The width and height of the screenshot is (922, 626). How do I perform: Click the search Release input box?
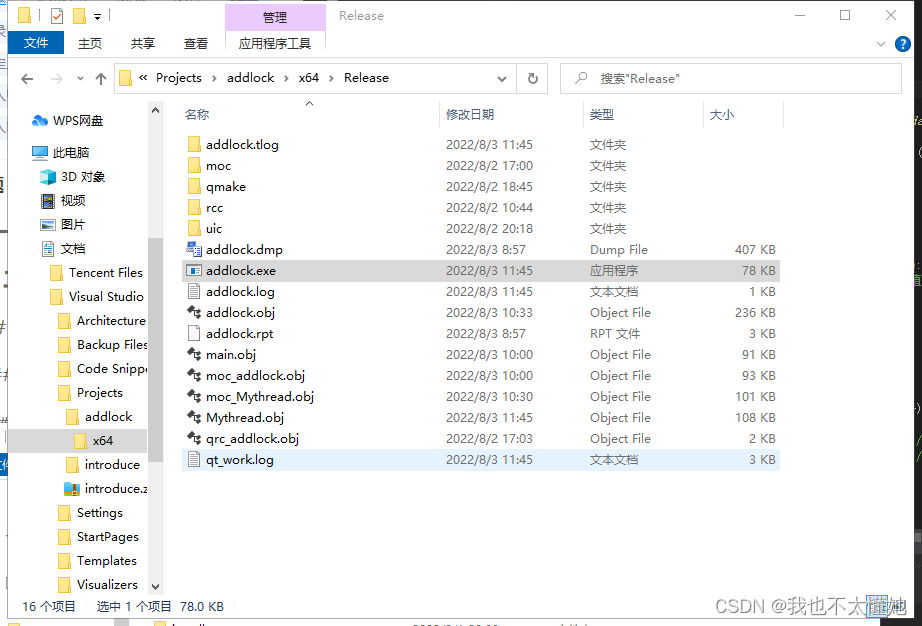click(730, 78)
